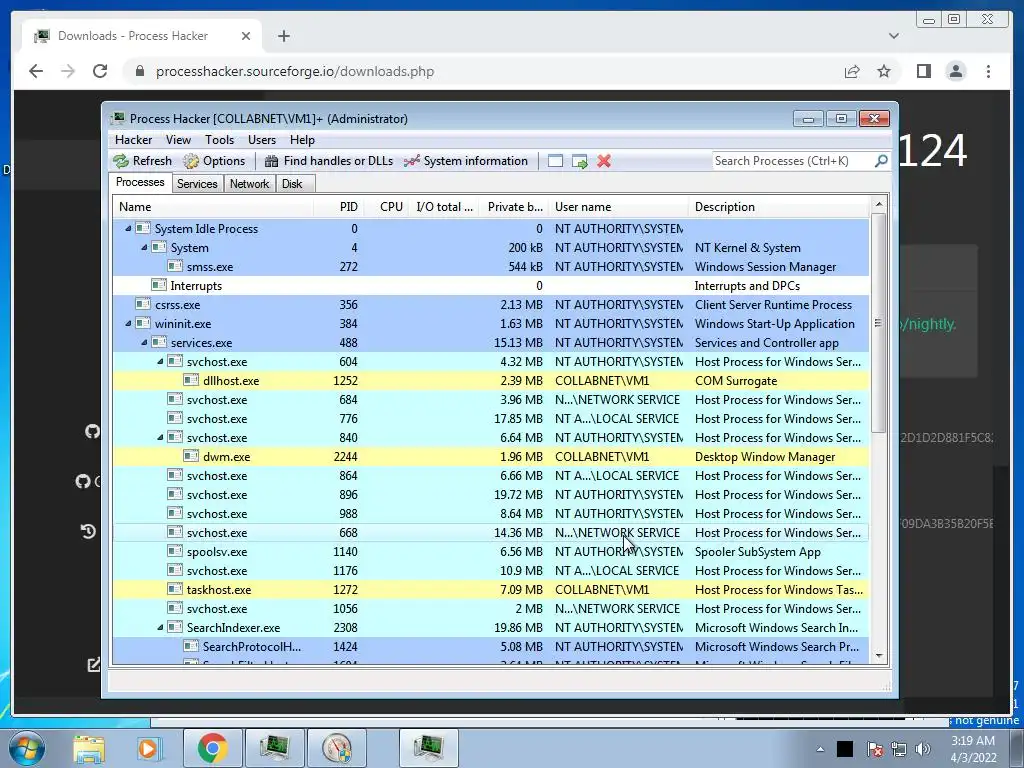Click the Chrome address bar URL

pyautogui.click(x=295, y=71)
